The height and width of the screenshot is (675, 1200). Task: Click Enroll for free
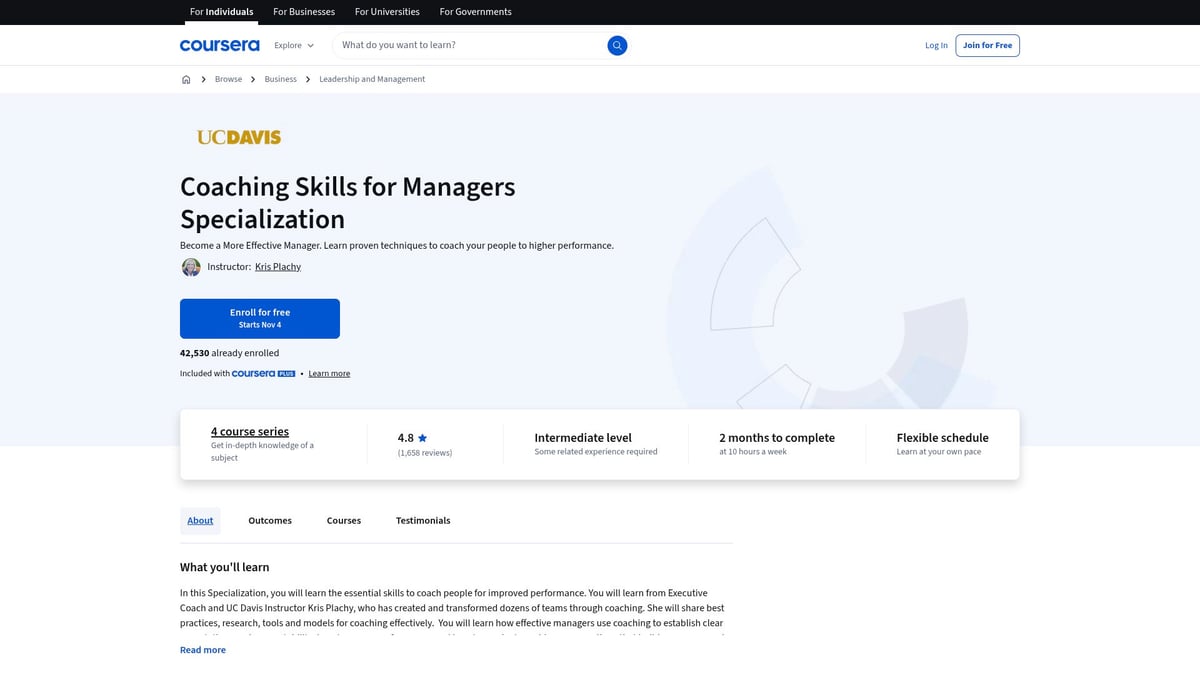coord(259,317)
